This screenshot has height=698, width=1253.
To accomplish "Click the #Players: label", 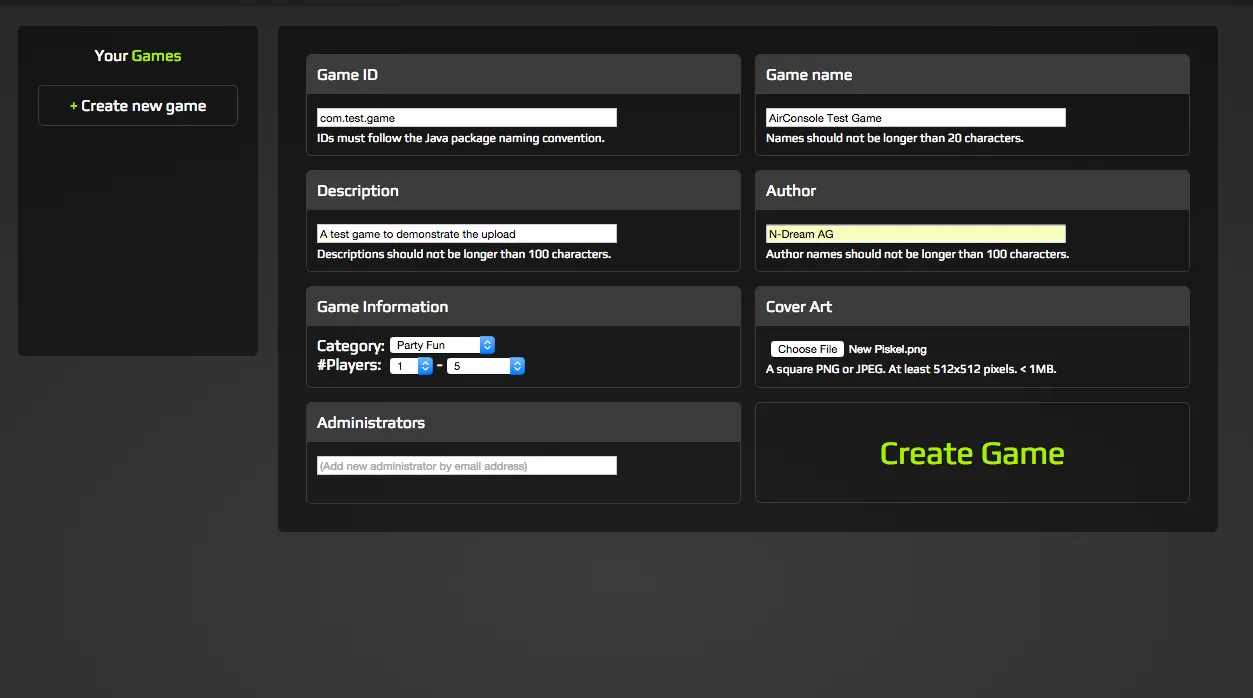I will click(x=349, y=366).
